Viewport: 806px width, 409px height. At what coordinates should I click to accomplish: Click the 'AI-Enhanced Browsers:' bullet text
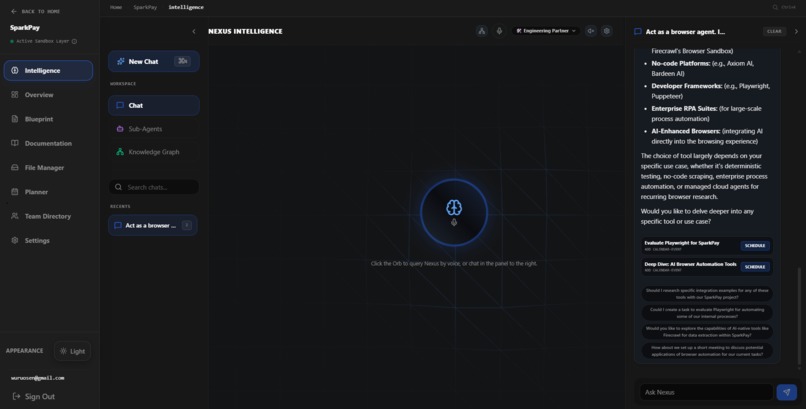click(686, 131)
